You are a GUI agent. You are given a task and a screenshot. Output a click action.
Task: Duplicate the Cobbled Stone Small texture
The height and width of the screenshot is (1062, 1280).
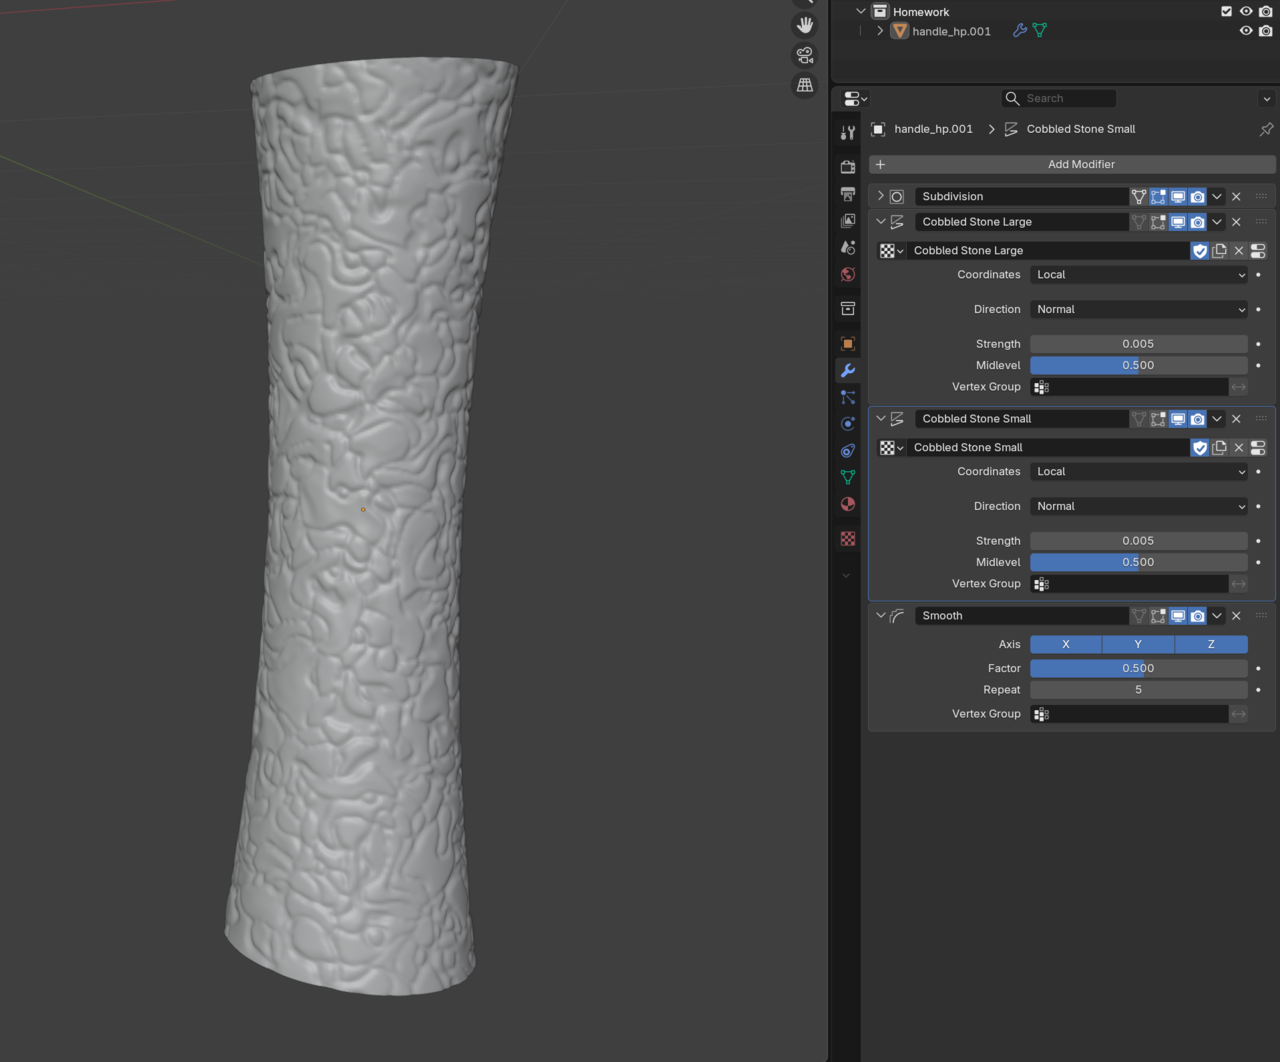pyautogui.click(x=1219, y=448)
